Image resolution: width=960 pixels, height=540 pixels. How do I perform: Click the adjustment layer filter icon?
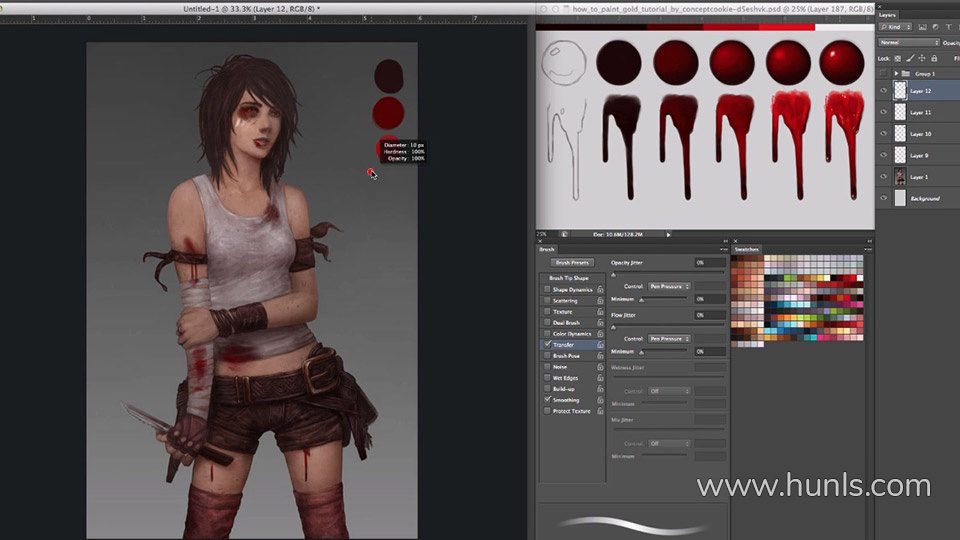tap(936, 27)
